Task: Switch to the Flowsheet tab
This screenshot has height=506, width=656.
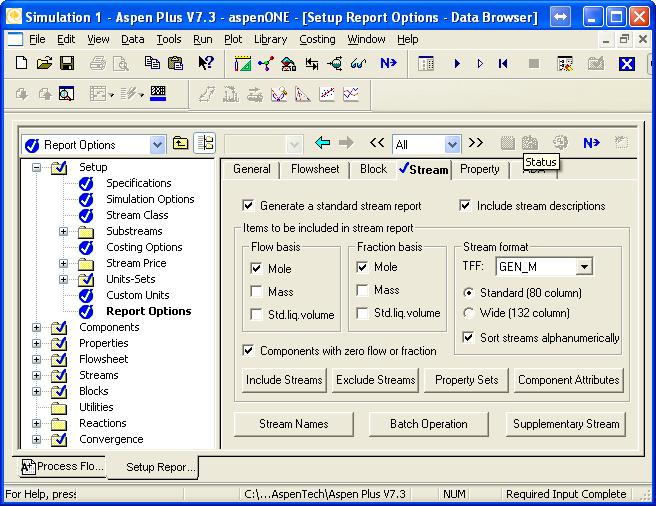Action: (315, 169)
